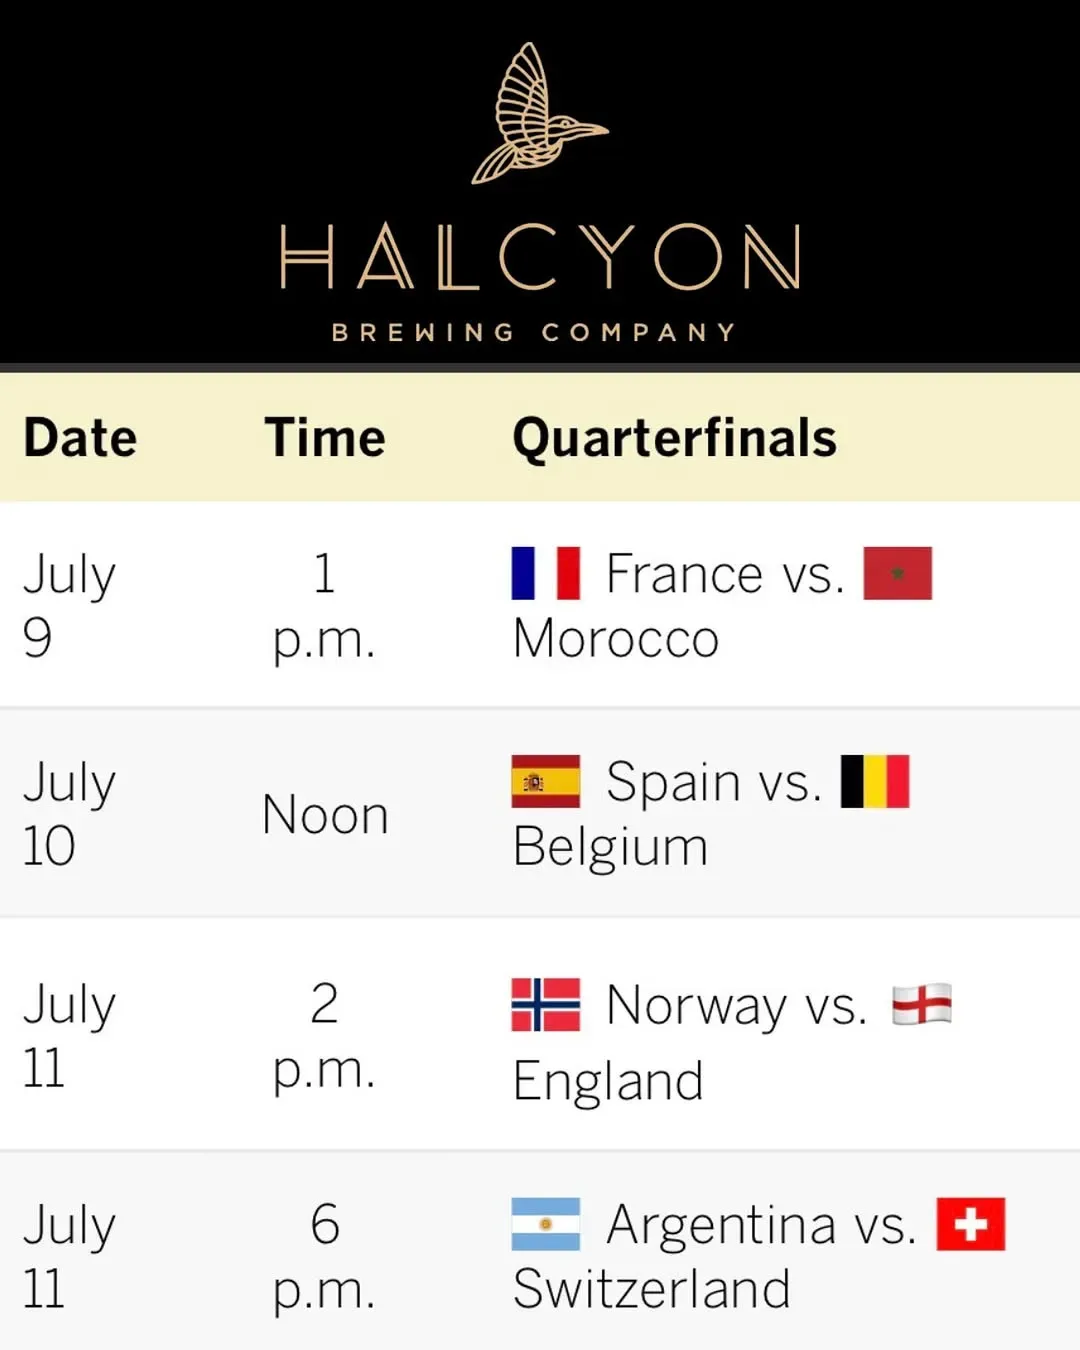This screenshot has height=1350, width=1080.
Task: Click the BREWING COMPANY subtitle
Action: click(x=535, y=332)
